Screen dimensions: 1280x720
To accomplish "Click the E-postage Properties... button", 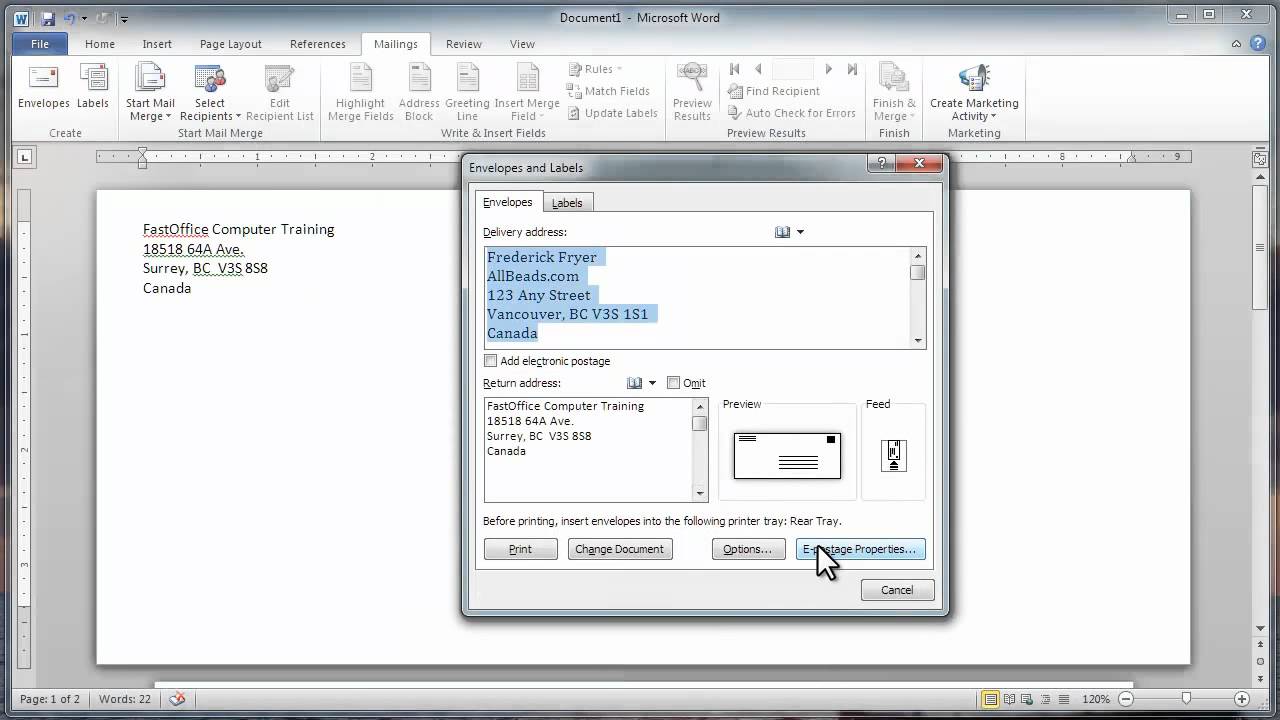I will click(860, 549).
